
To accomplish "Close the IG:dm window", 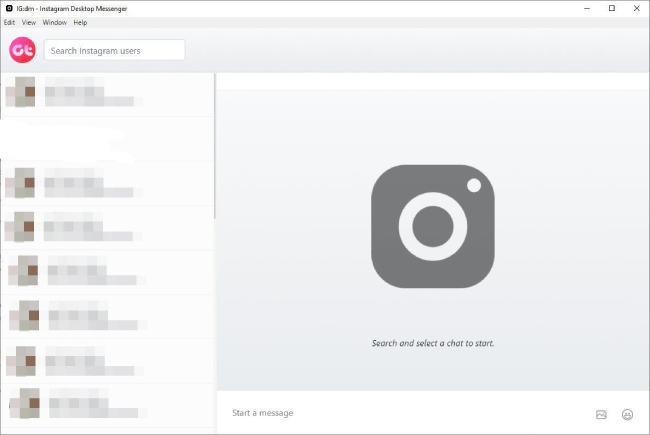I will (636, 8).
